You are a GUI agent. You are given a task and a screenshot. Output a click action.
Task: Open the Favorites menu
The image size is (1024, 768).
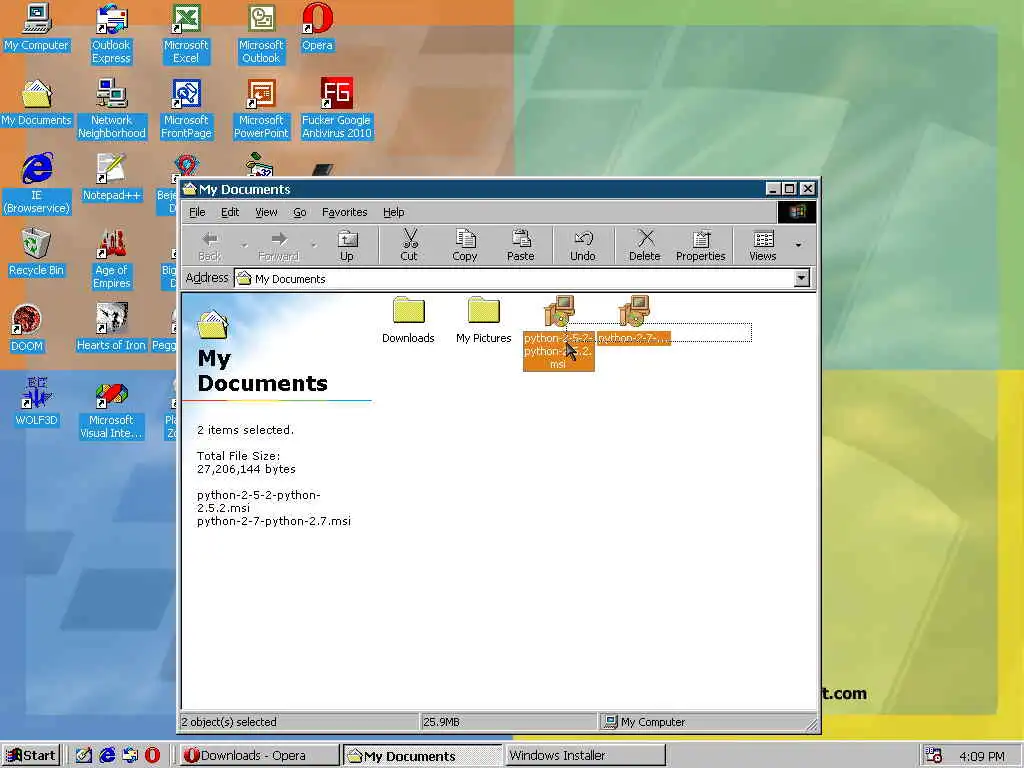point(344,212)
